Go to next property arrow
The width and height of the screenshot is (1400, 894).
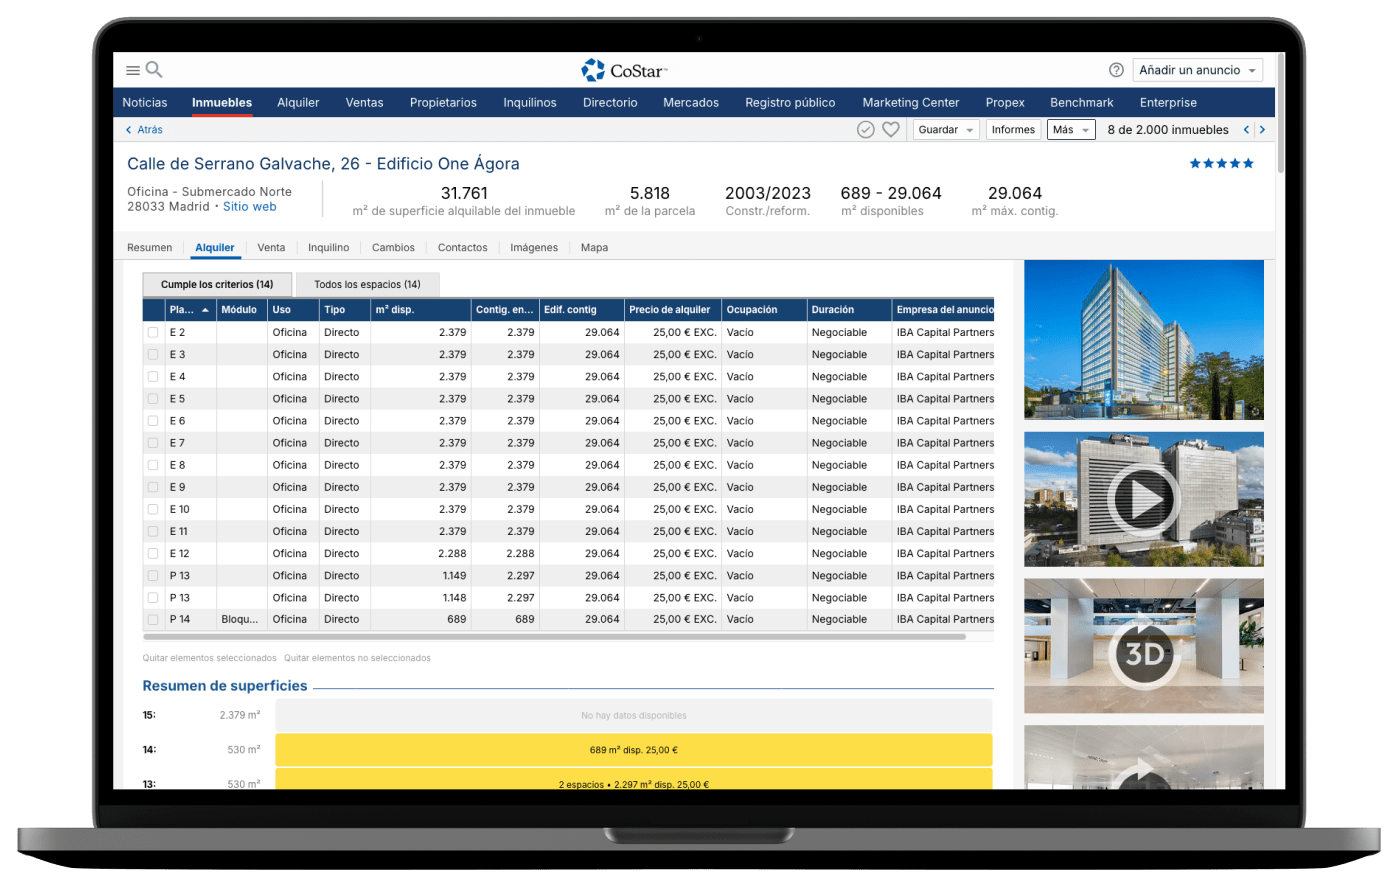1262,130
